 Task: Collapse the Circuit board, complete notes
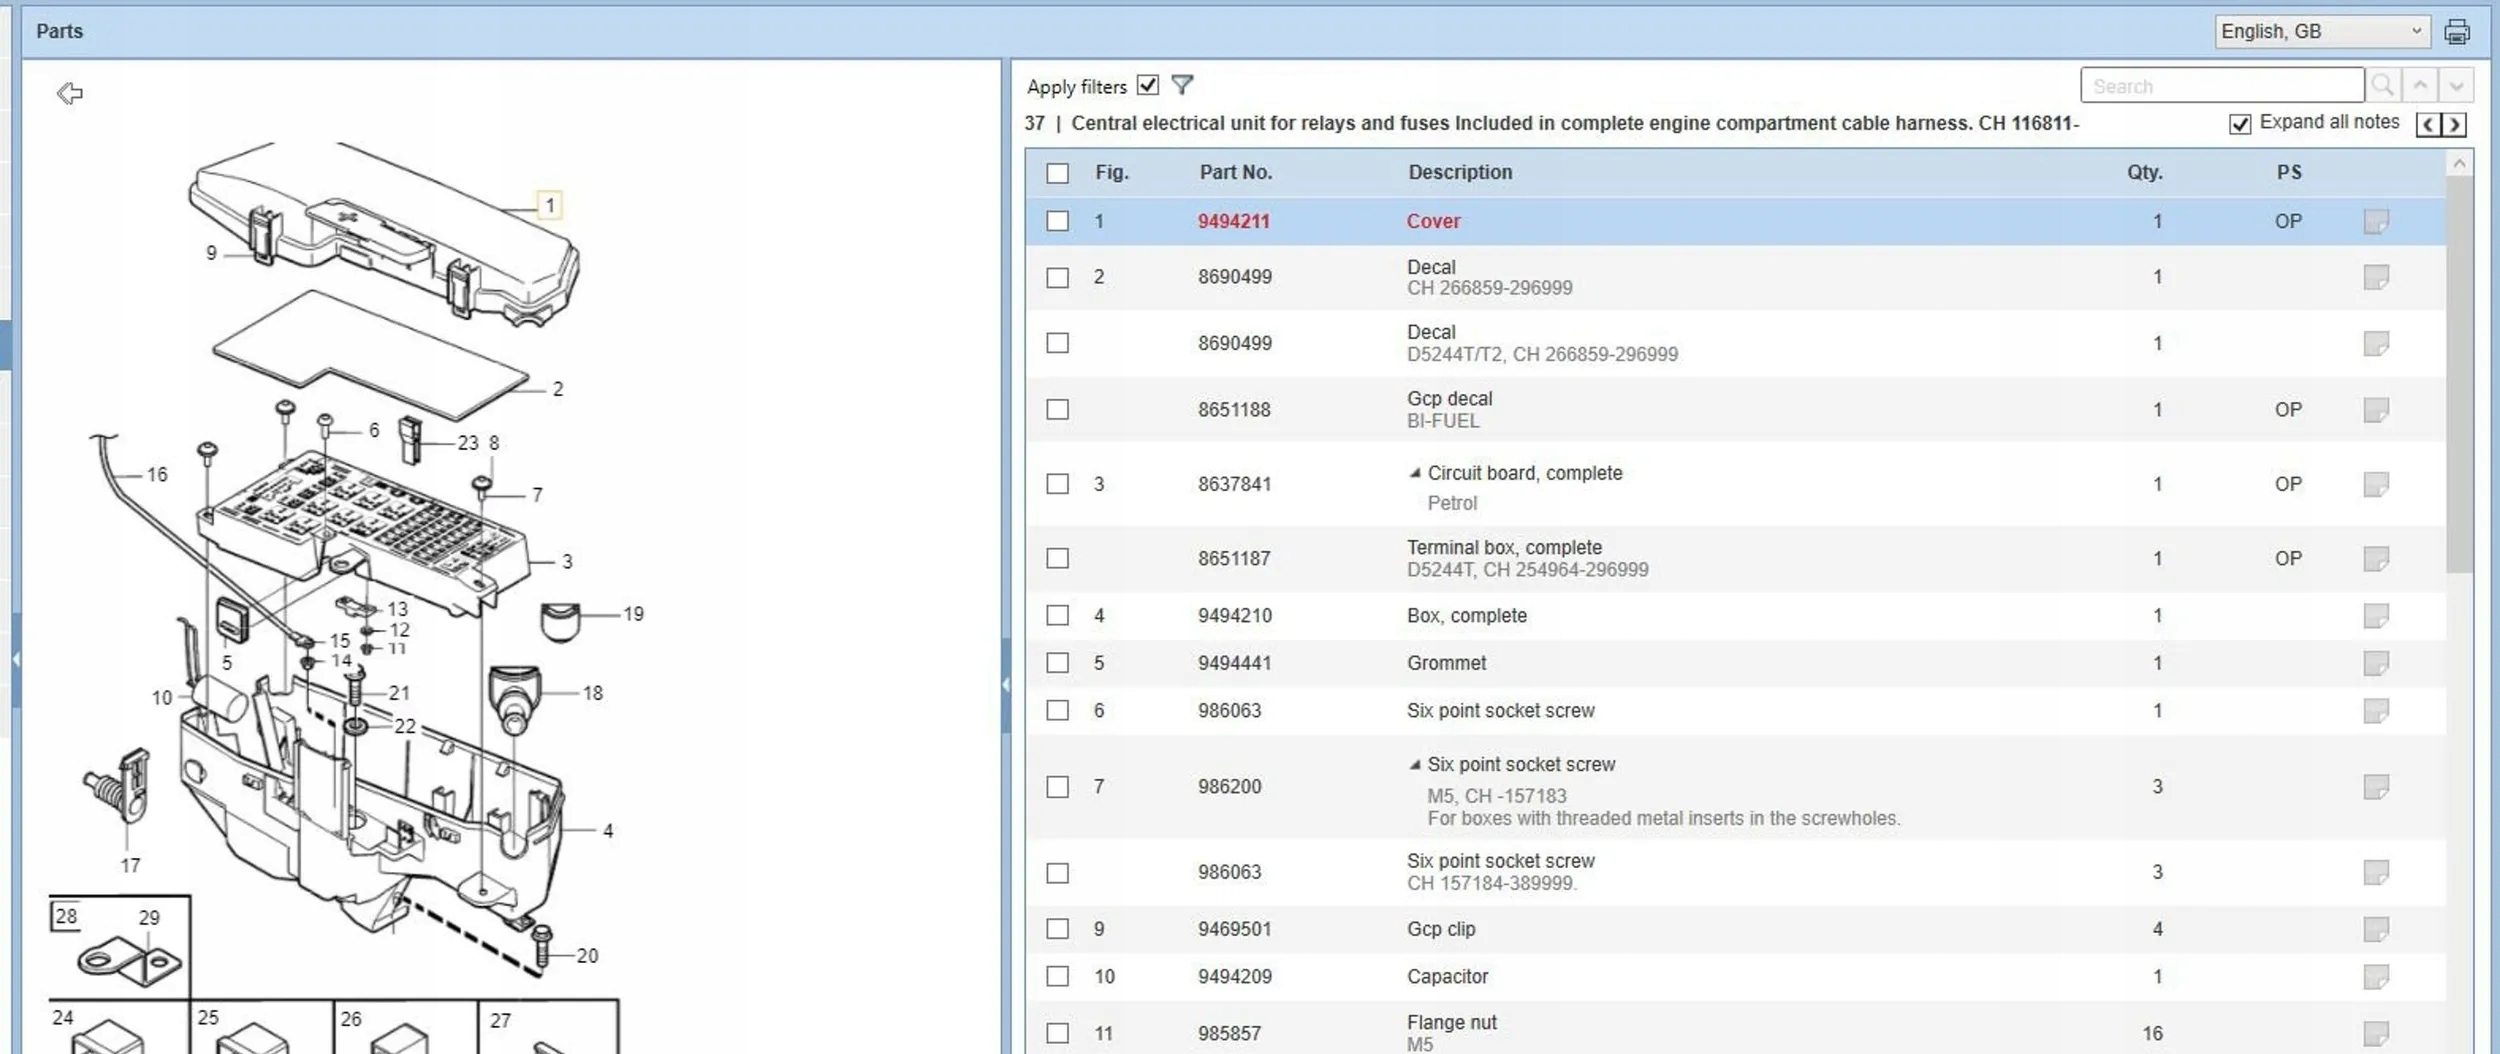1414,473
